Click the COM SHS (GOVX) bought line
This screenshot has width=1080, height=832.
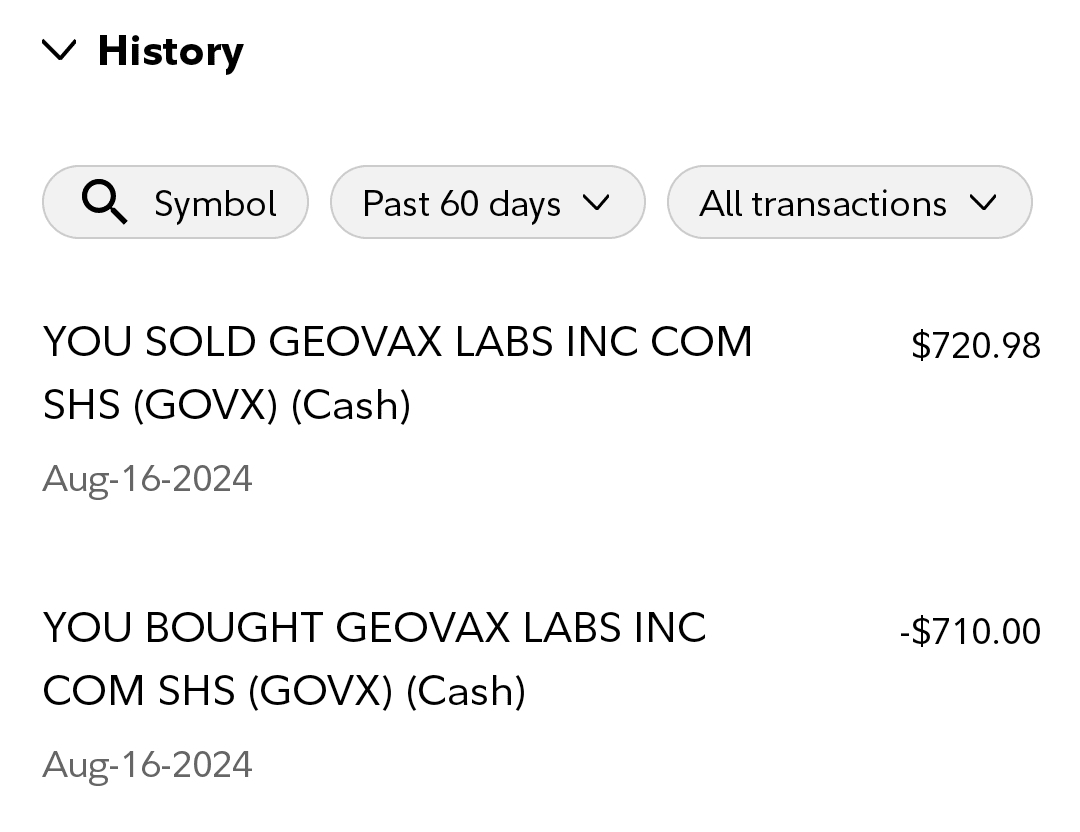point(284,691)
